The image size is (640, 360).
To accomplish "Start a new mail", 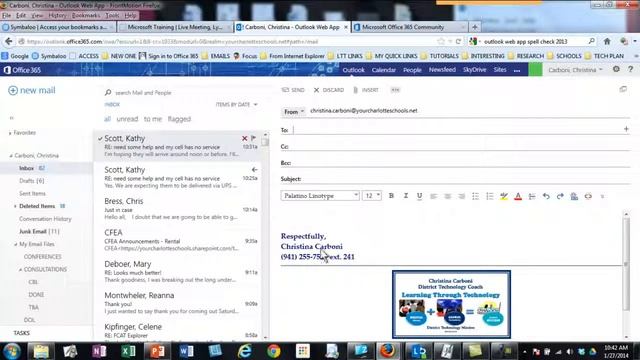I will click(32, 90).
